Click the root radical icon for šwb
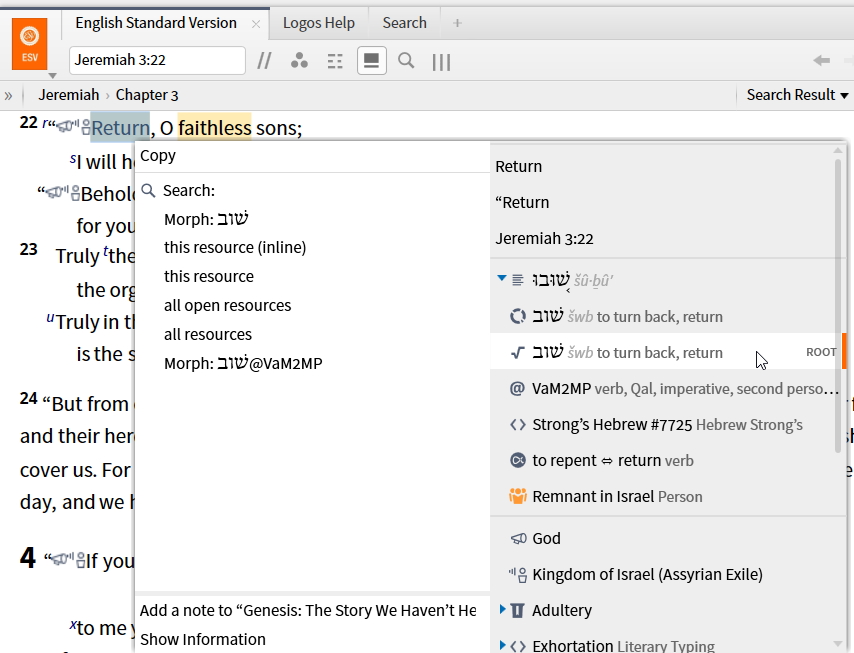Viewport: 854px width, 653px height. tap(517, 352)
